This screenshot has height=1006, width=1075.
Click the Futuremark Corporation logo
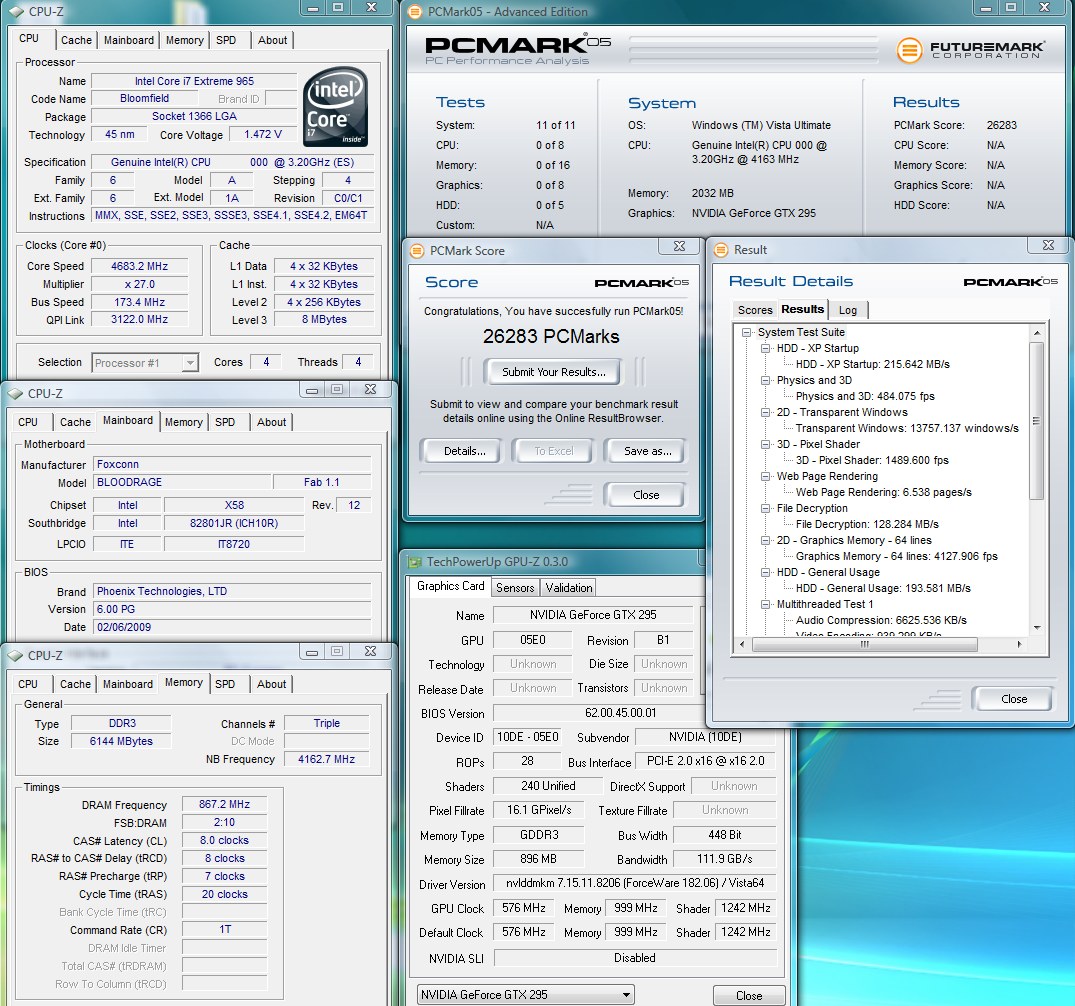(970, 50)
